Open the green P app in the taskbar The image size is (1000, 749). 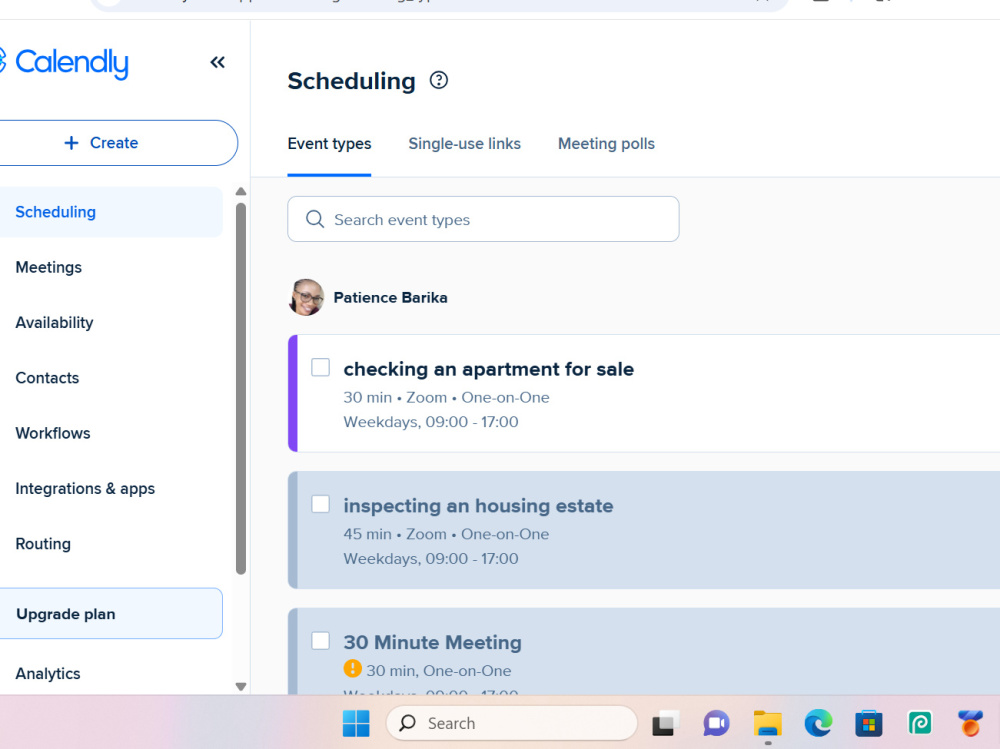coord(920,723)
